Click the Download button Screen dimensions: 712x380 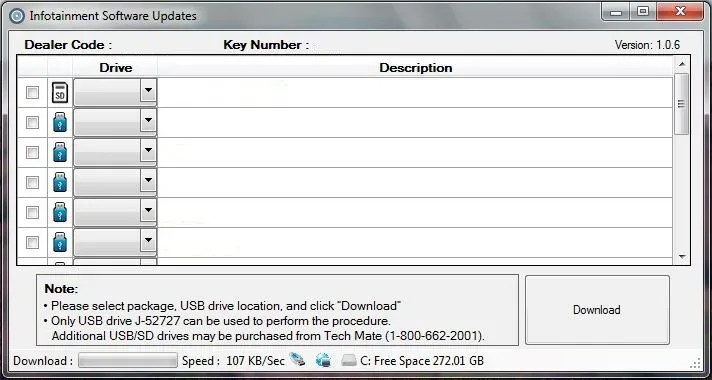click(597, 310)
